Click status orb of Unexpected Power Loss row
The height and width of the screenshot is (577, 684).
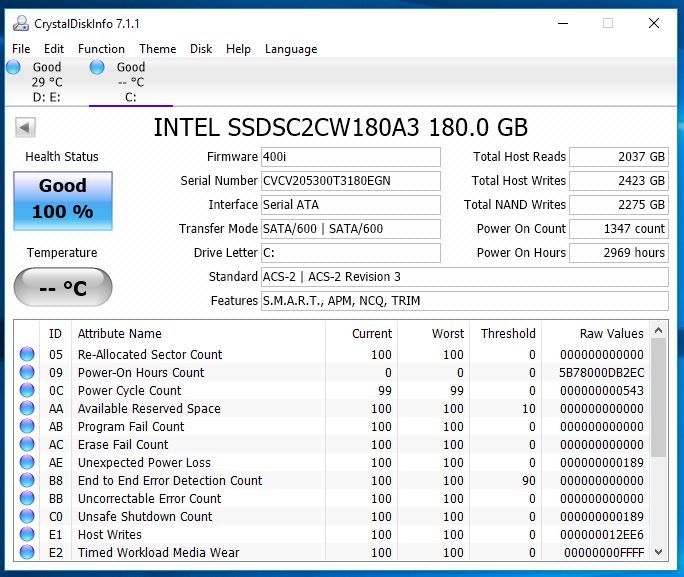[x=27, y=462]
